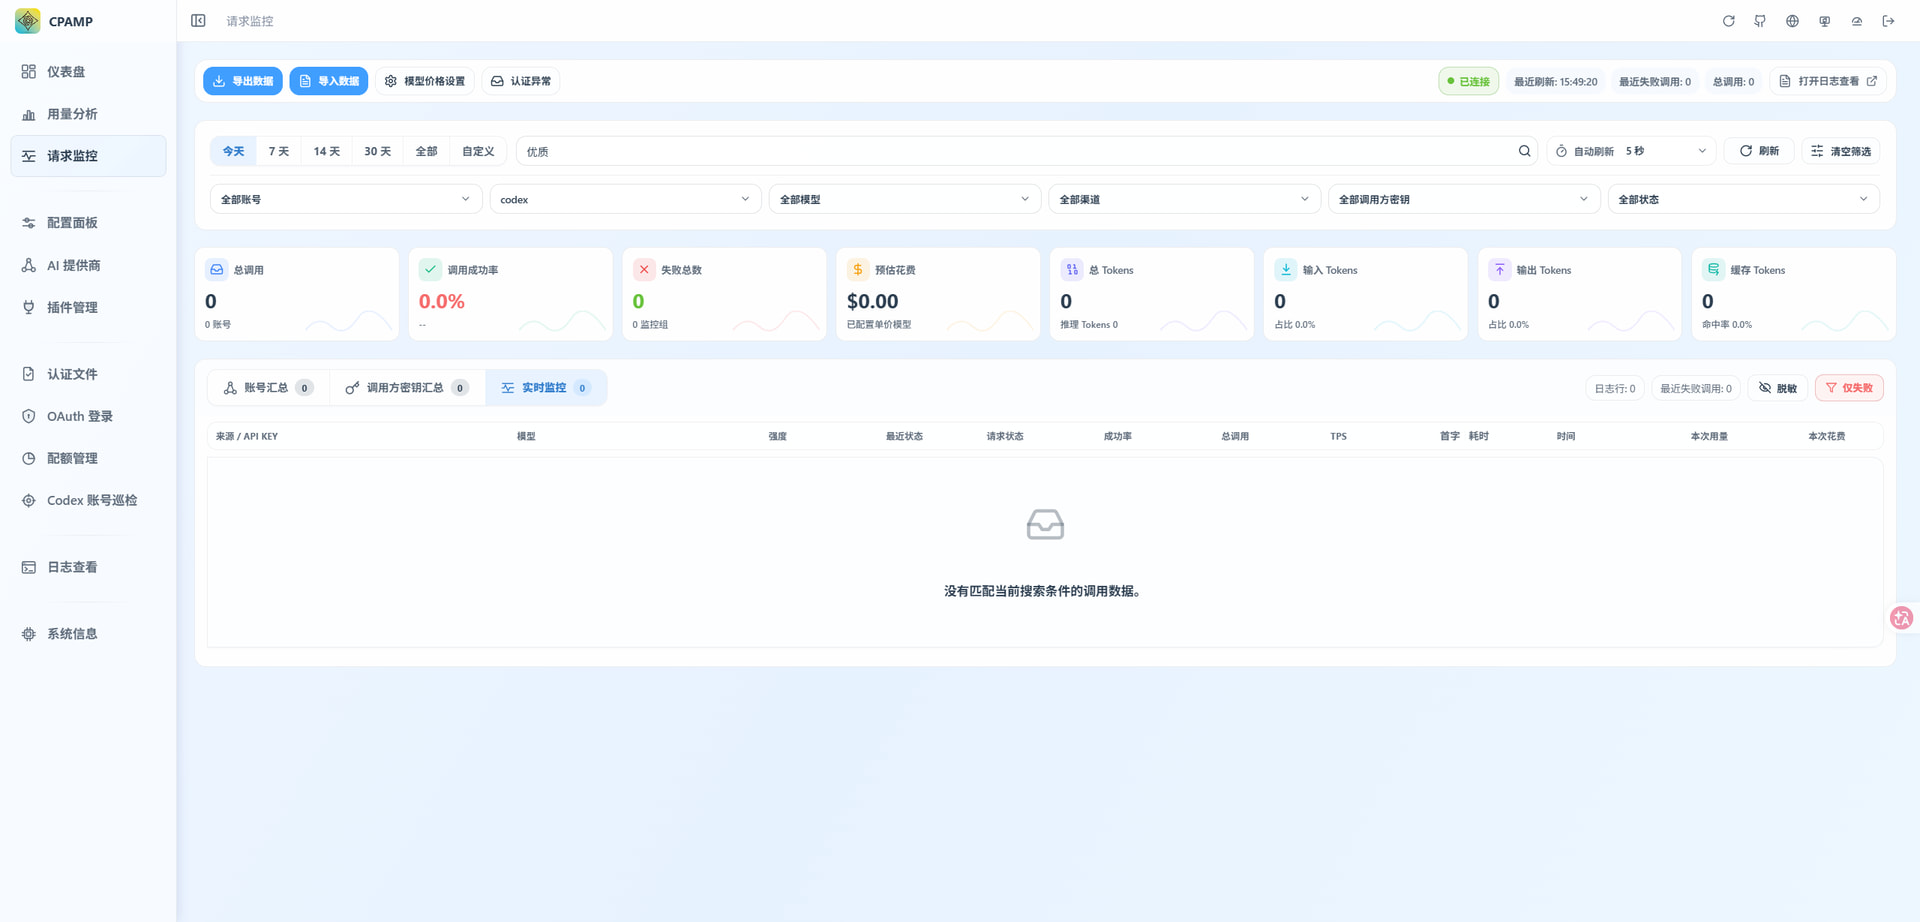The image size is (1920, 922).
Task: Toggle 脱敏 masking mode
Action: click(1777, 388)
